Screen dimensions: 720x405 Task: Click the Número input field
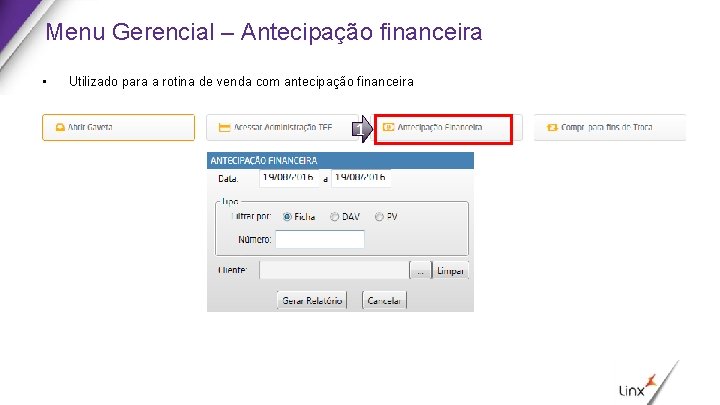[x=320, y=240]
